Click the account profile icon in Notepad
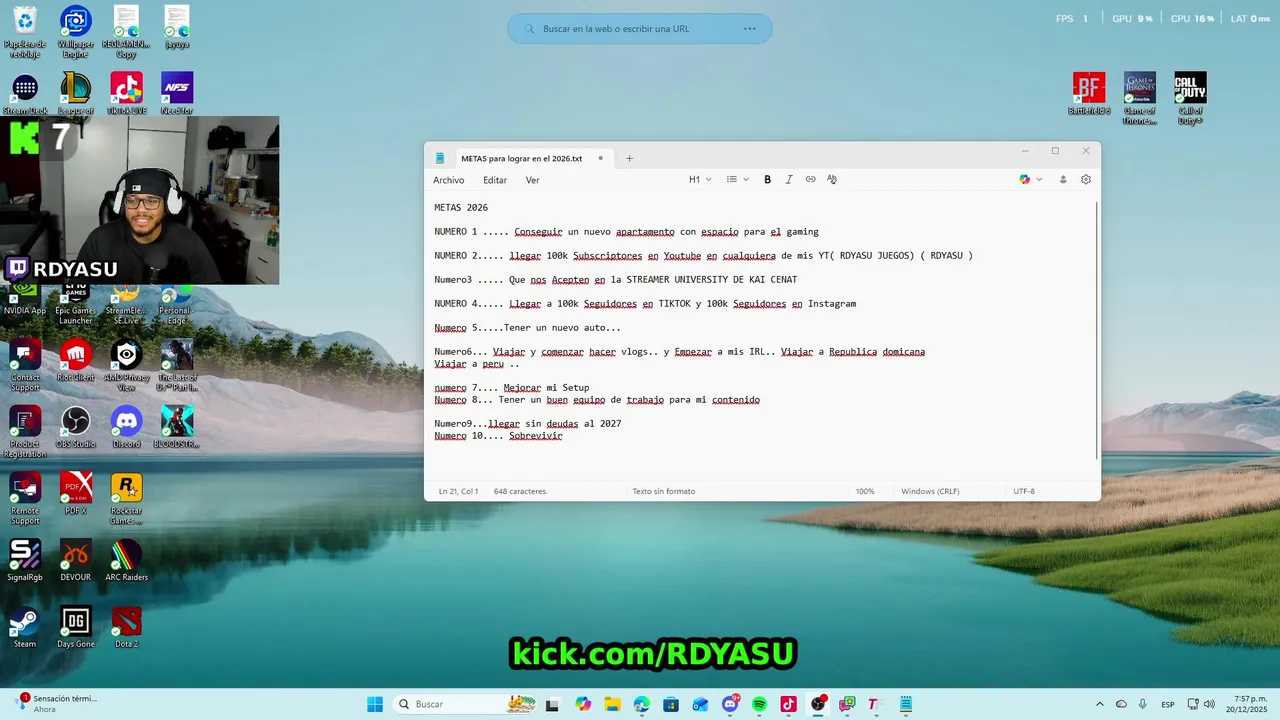This screenshot has height=720, width=1280. [x=1063, y=180]
